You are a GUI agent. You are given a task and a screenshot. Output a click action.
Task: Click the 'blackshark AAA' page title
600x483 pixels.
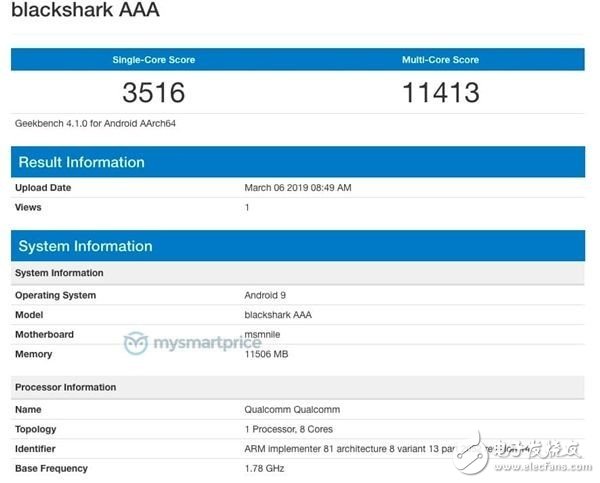click(85, 9)
